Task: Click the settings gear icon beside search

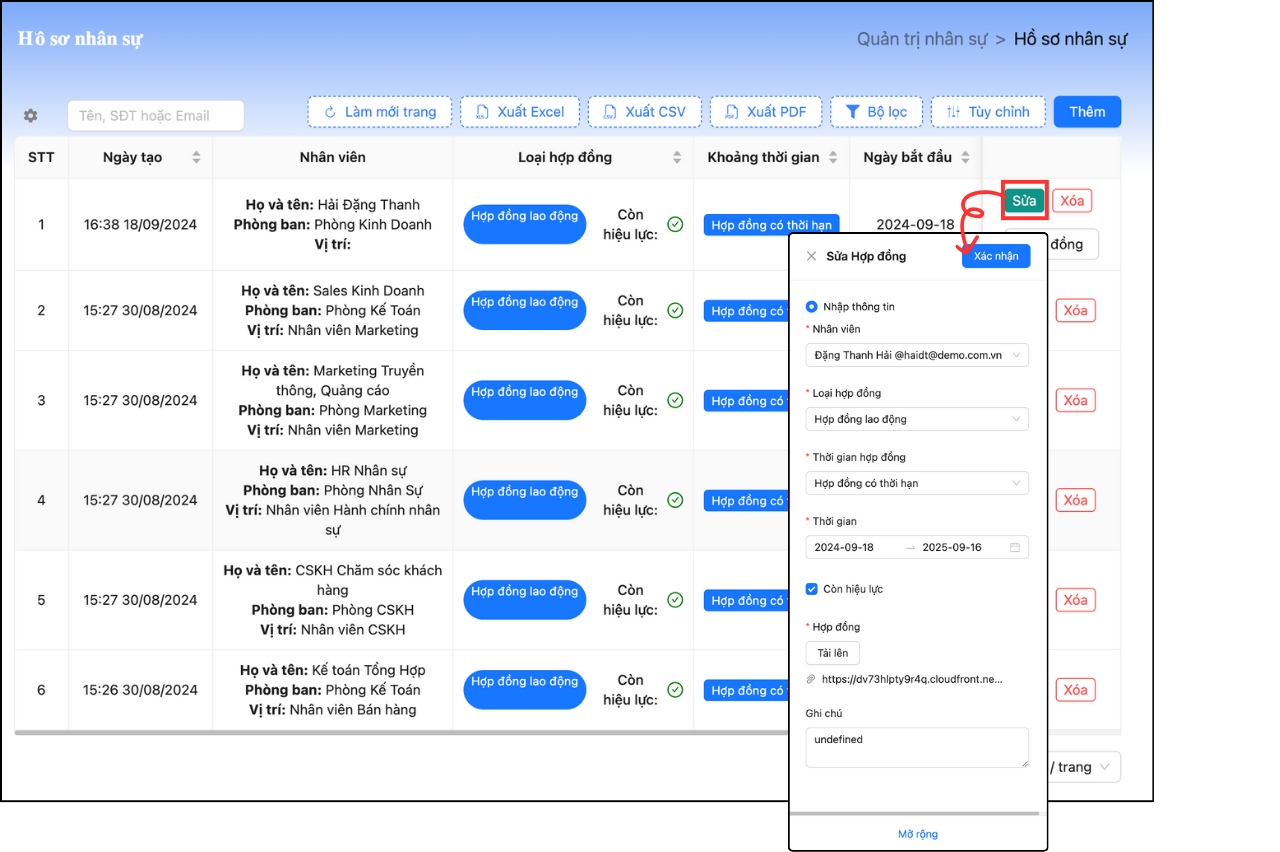Action: 31,116
